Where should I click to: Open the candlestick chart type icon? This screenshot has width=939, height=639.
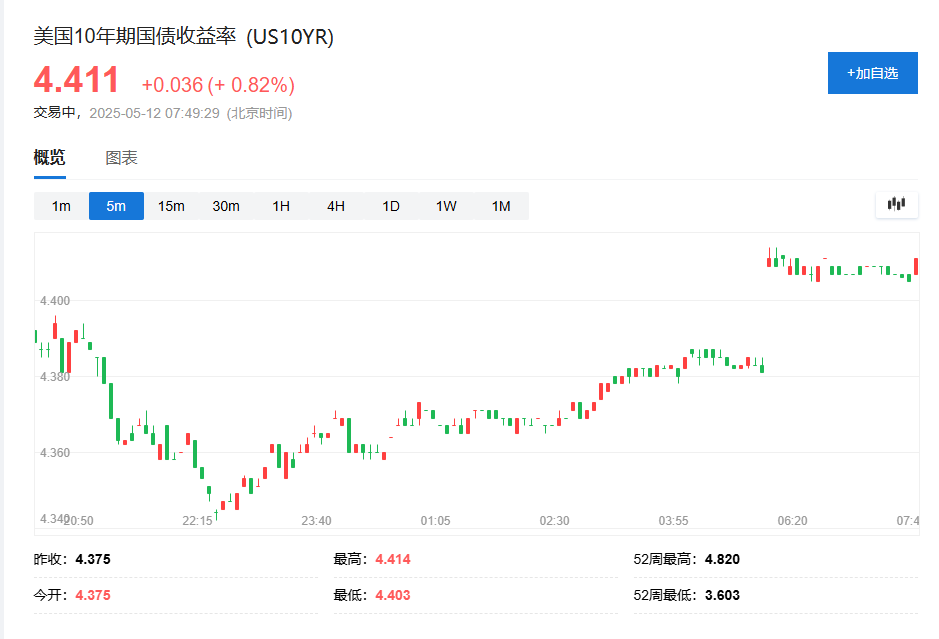pos(896,205)
